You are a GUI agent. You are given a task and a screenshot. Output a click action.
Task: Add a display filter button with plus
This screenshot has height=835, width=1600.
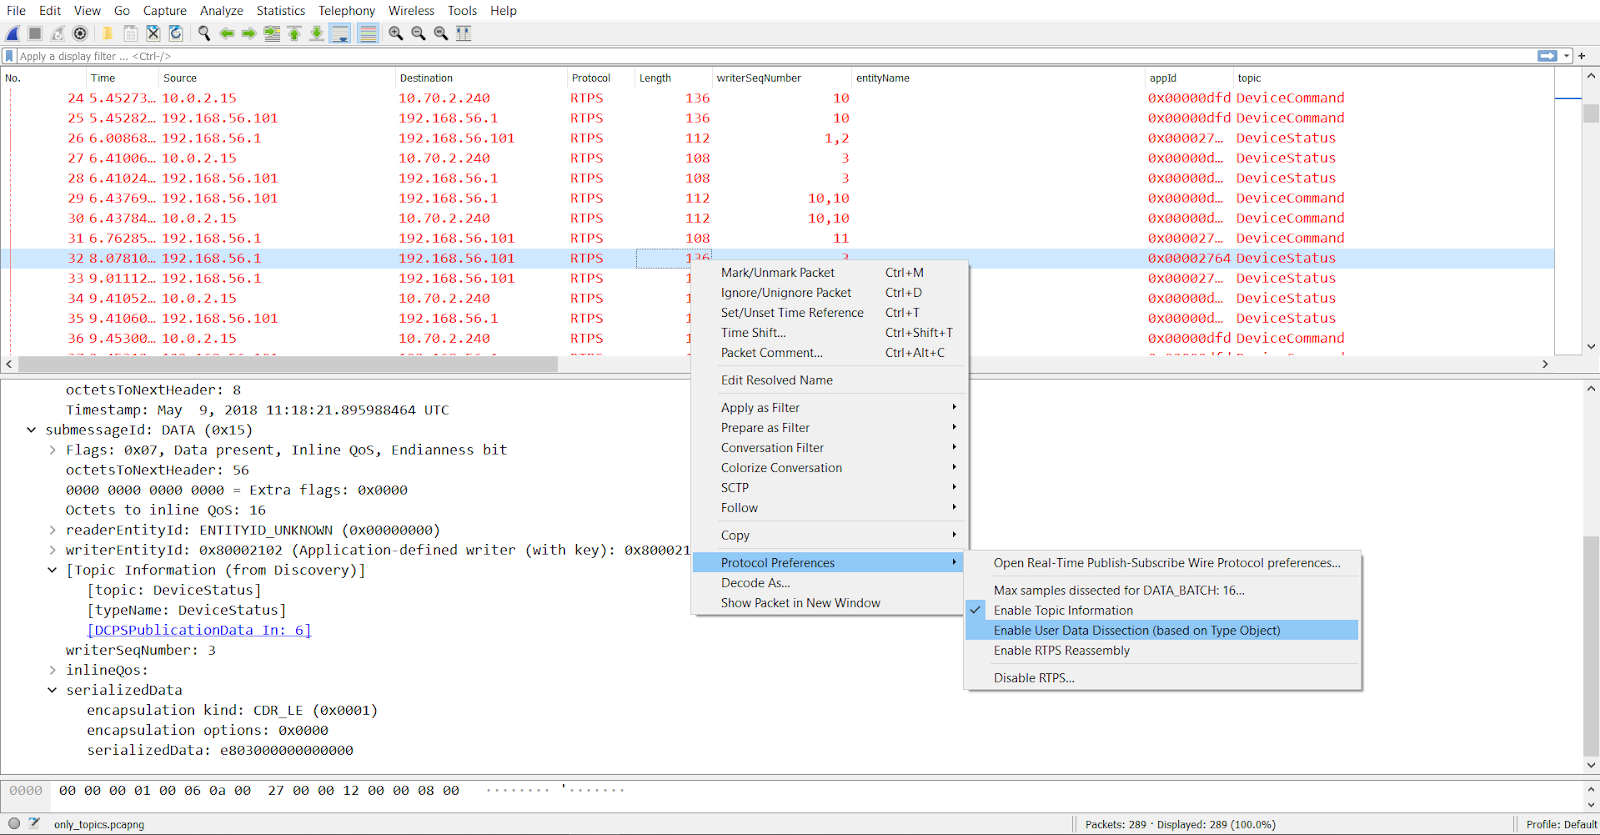click(1582, 56)
